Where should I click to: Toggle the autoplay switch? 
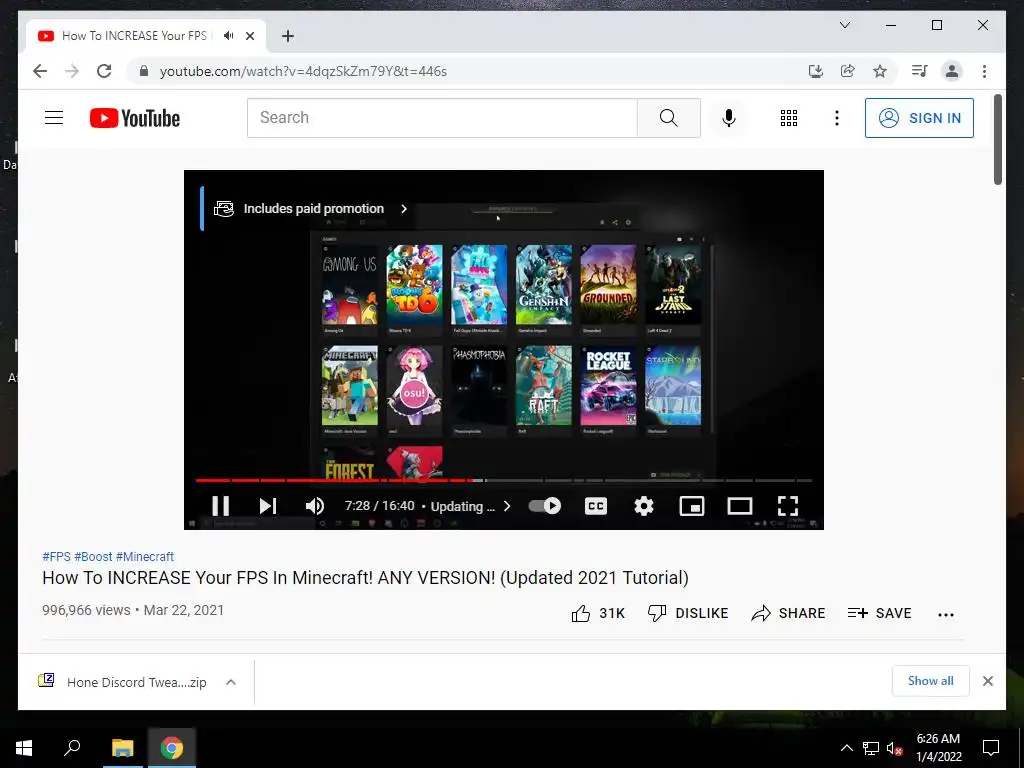545,505
